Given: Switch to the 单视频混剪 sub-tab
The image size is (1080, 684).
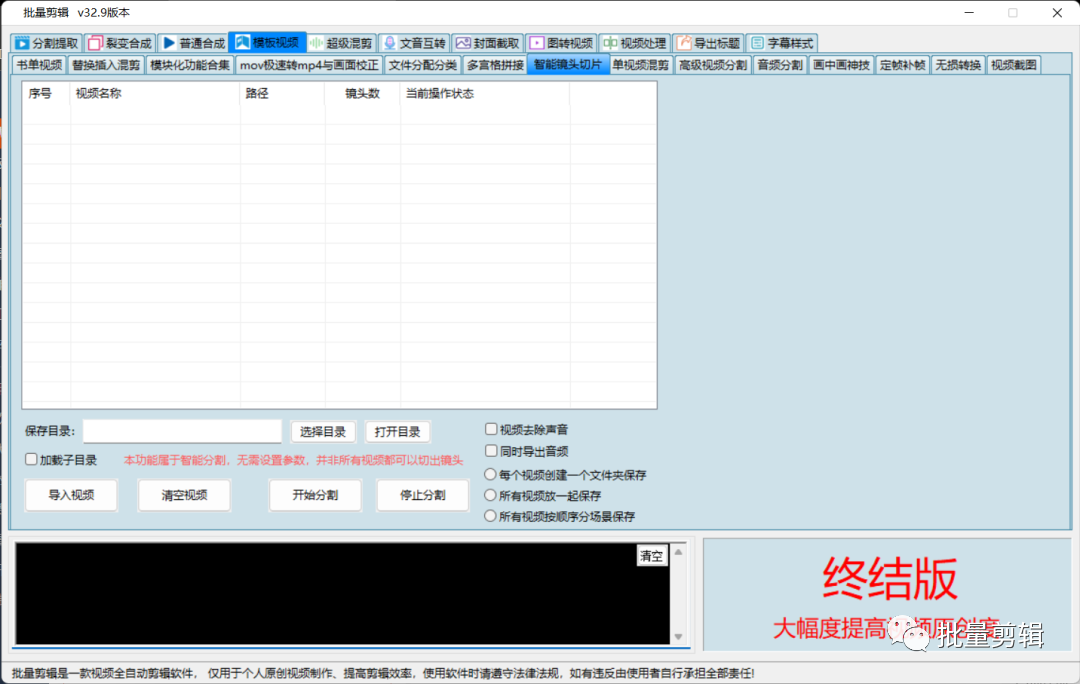Looking at the screenshot, I should coord(641,65).
